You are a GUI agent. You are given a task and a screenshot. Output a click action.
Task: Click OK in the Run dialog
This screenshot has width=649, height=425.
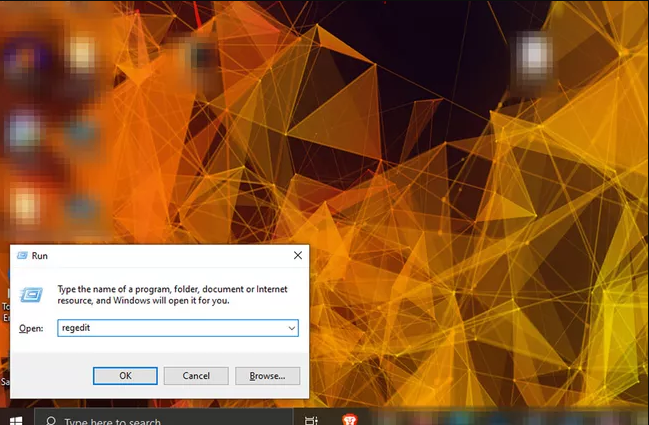[x=125, y=376]
